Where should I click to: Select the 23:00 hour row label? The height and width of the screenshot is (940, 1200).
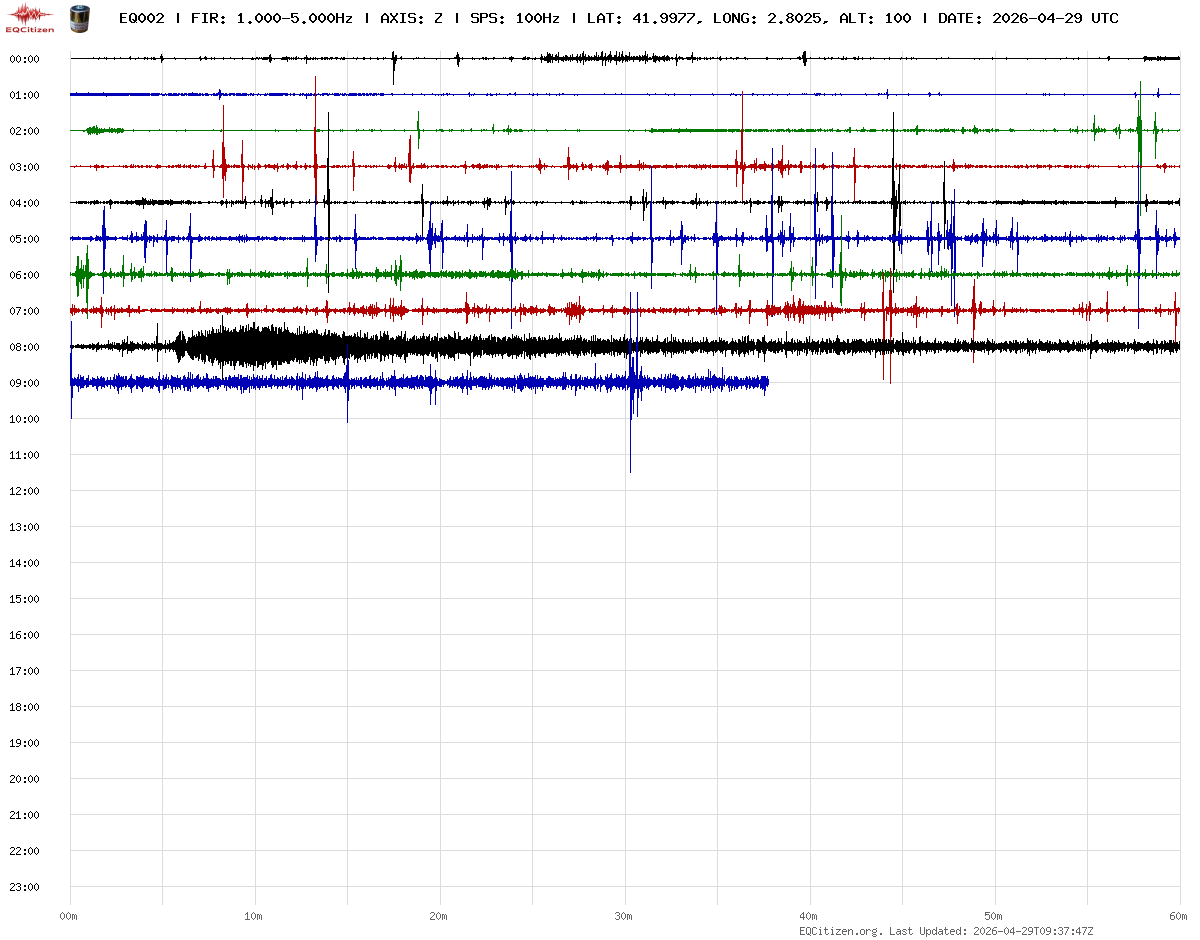[24, 887]
